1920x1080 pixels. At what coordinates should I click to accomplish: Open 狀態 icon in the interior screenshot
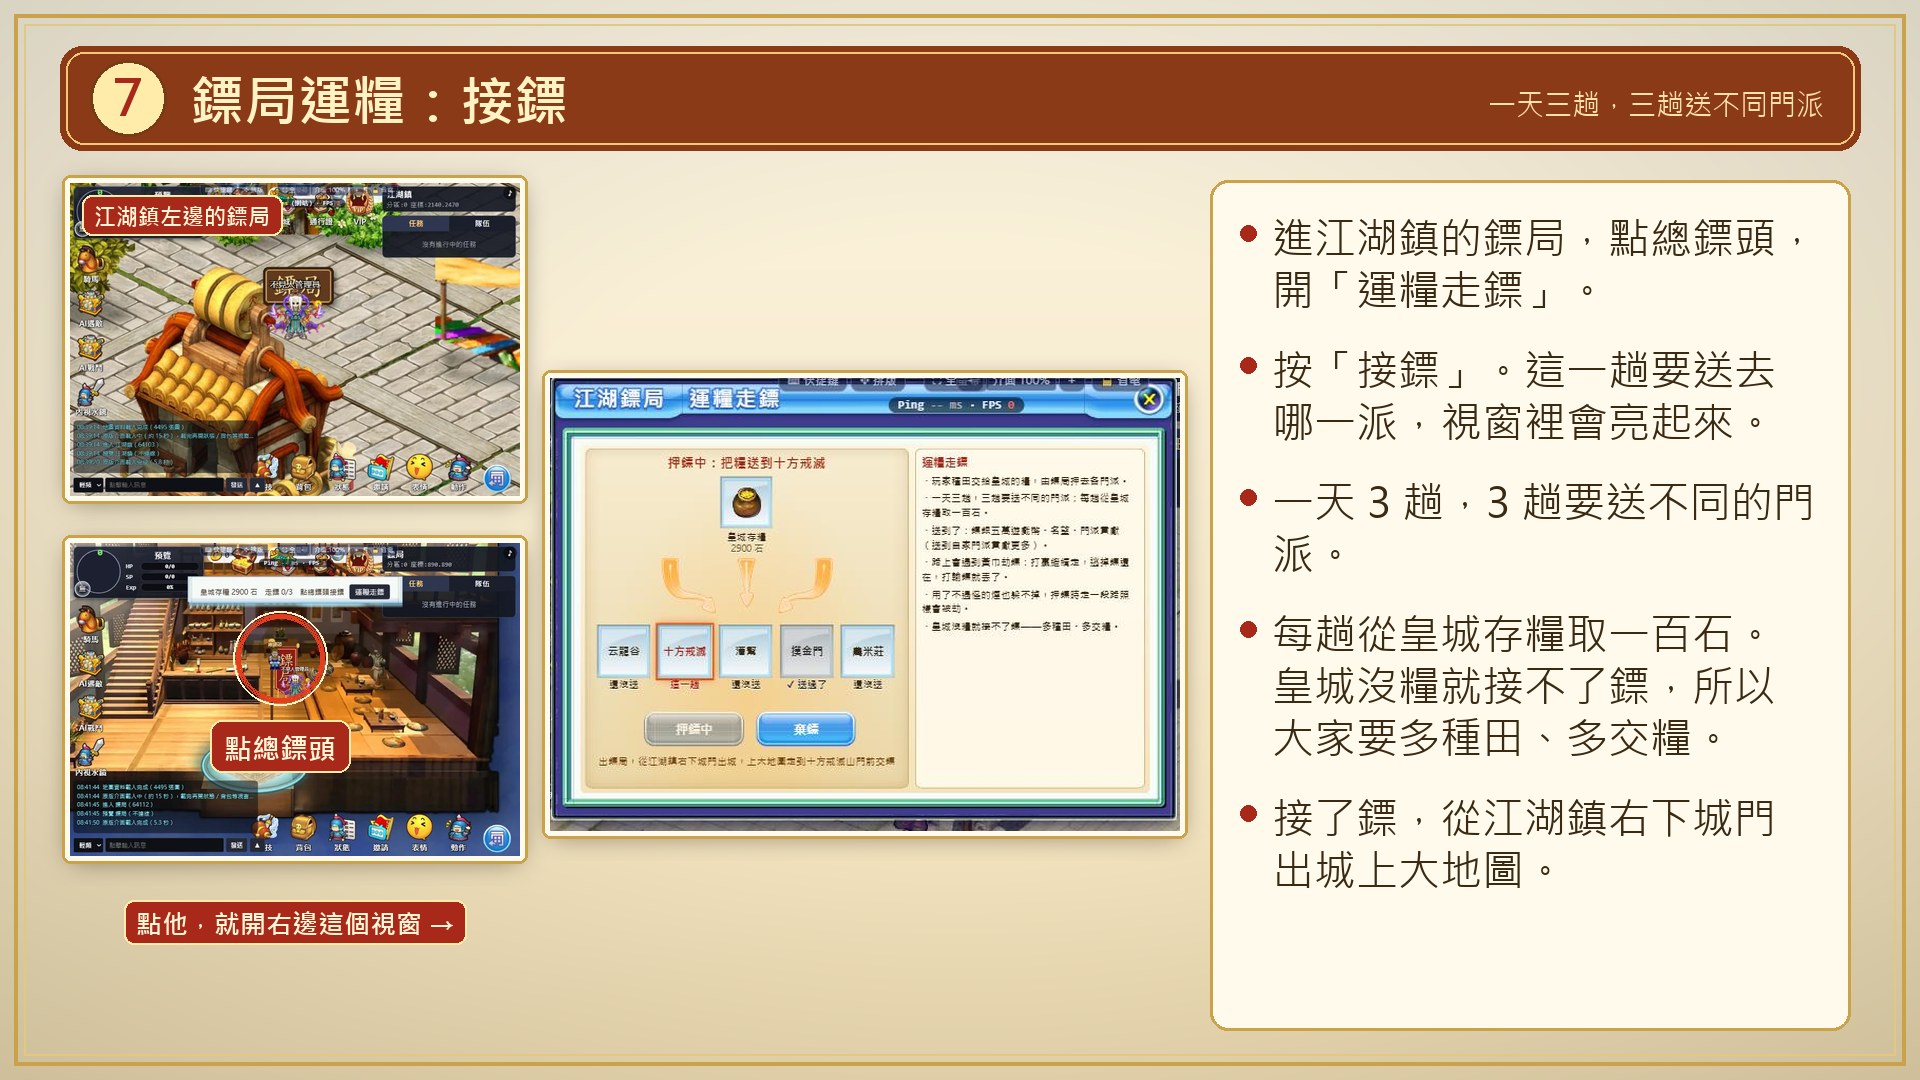pyautogui.click(x=341, y=828)
